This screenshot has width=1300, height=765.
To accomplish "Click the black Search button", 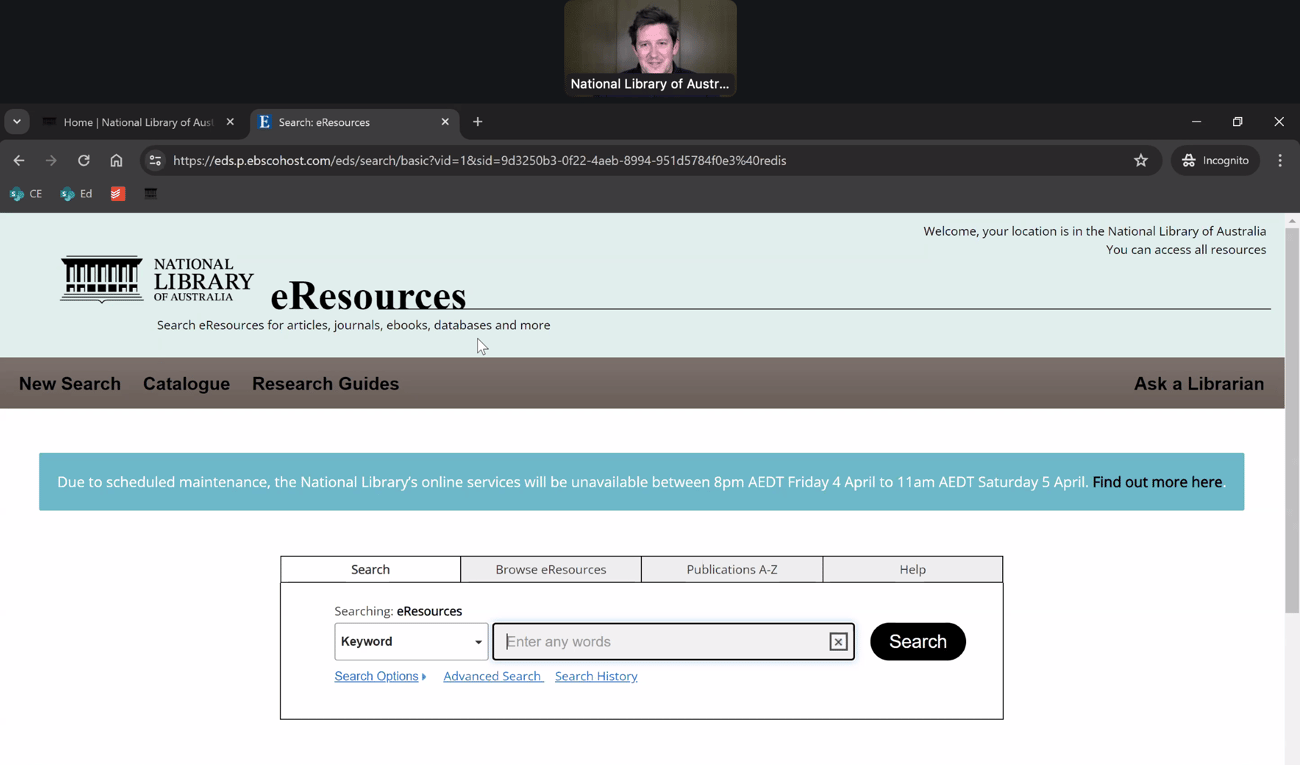I will click(x=918, y=642).
